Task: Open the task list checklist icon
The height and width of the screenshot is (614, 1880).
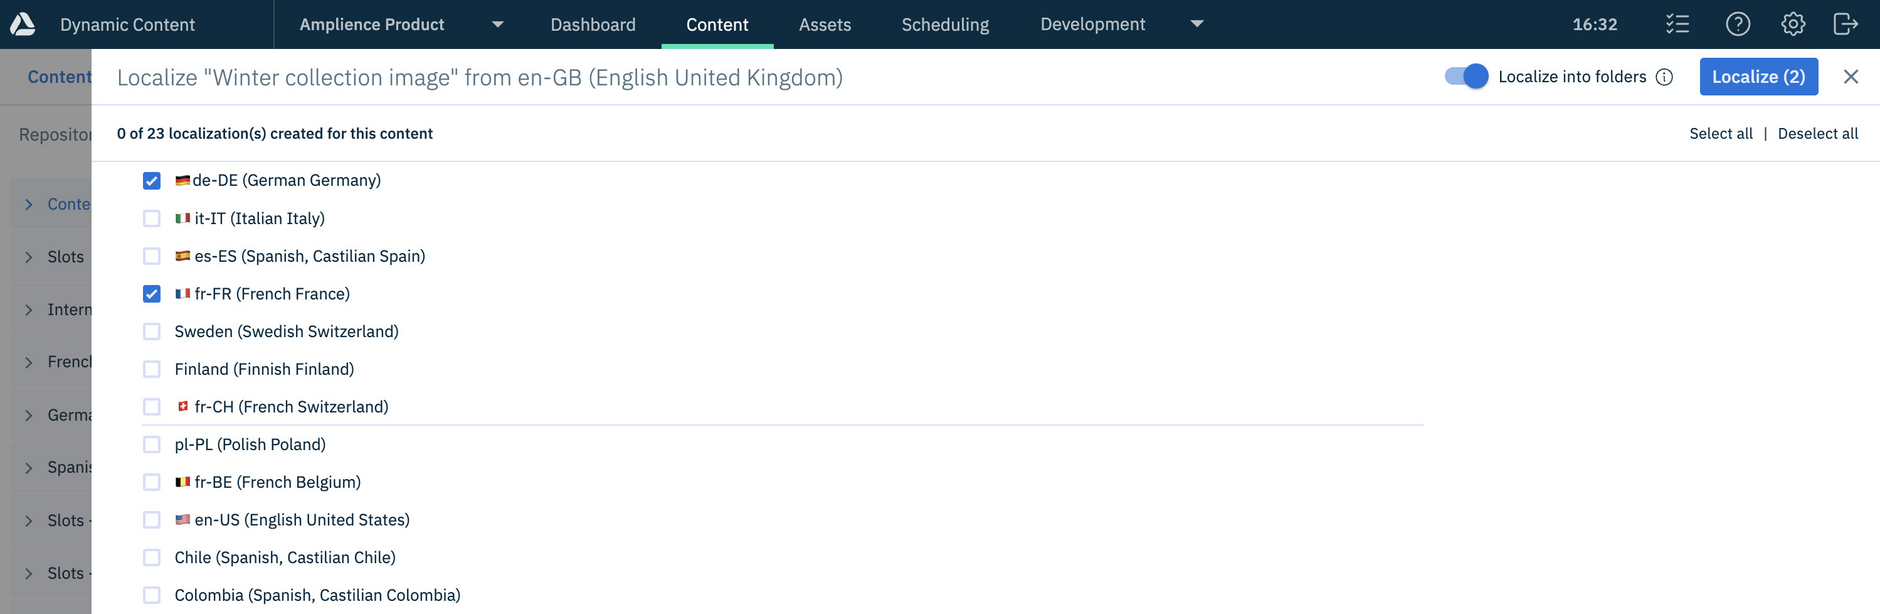Action: [1678, 24]
